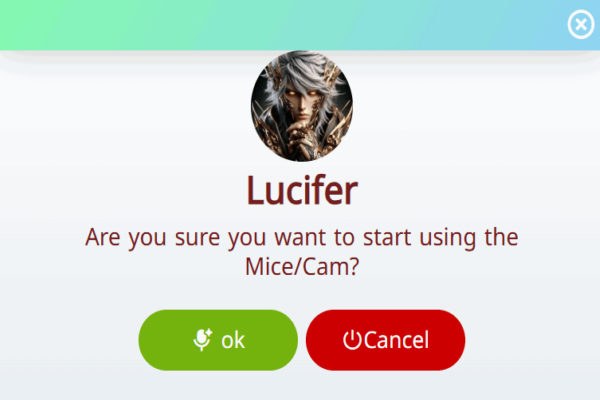Click the "Mice/Cam?" text line
600x400 pixels.
click(302, 266)
